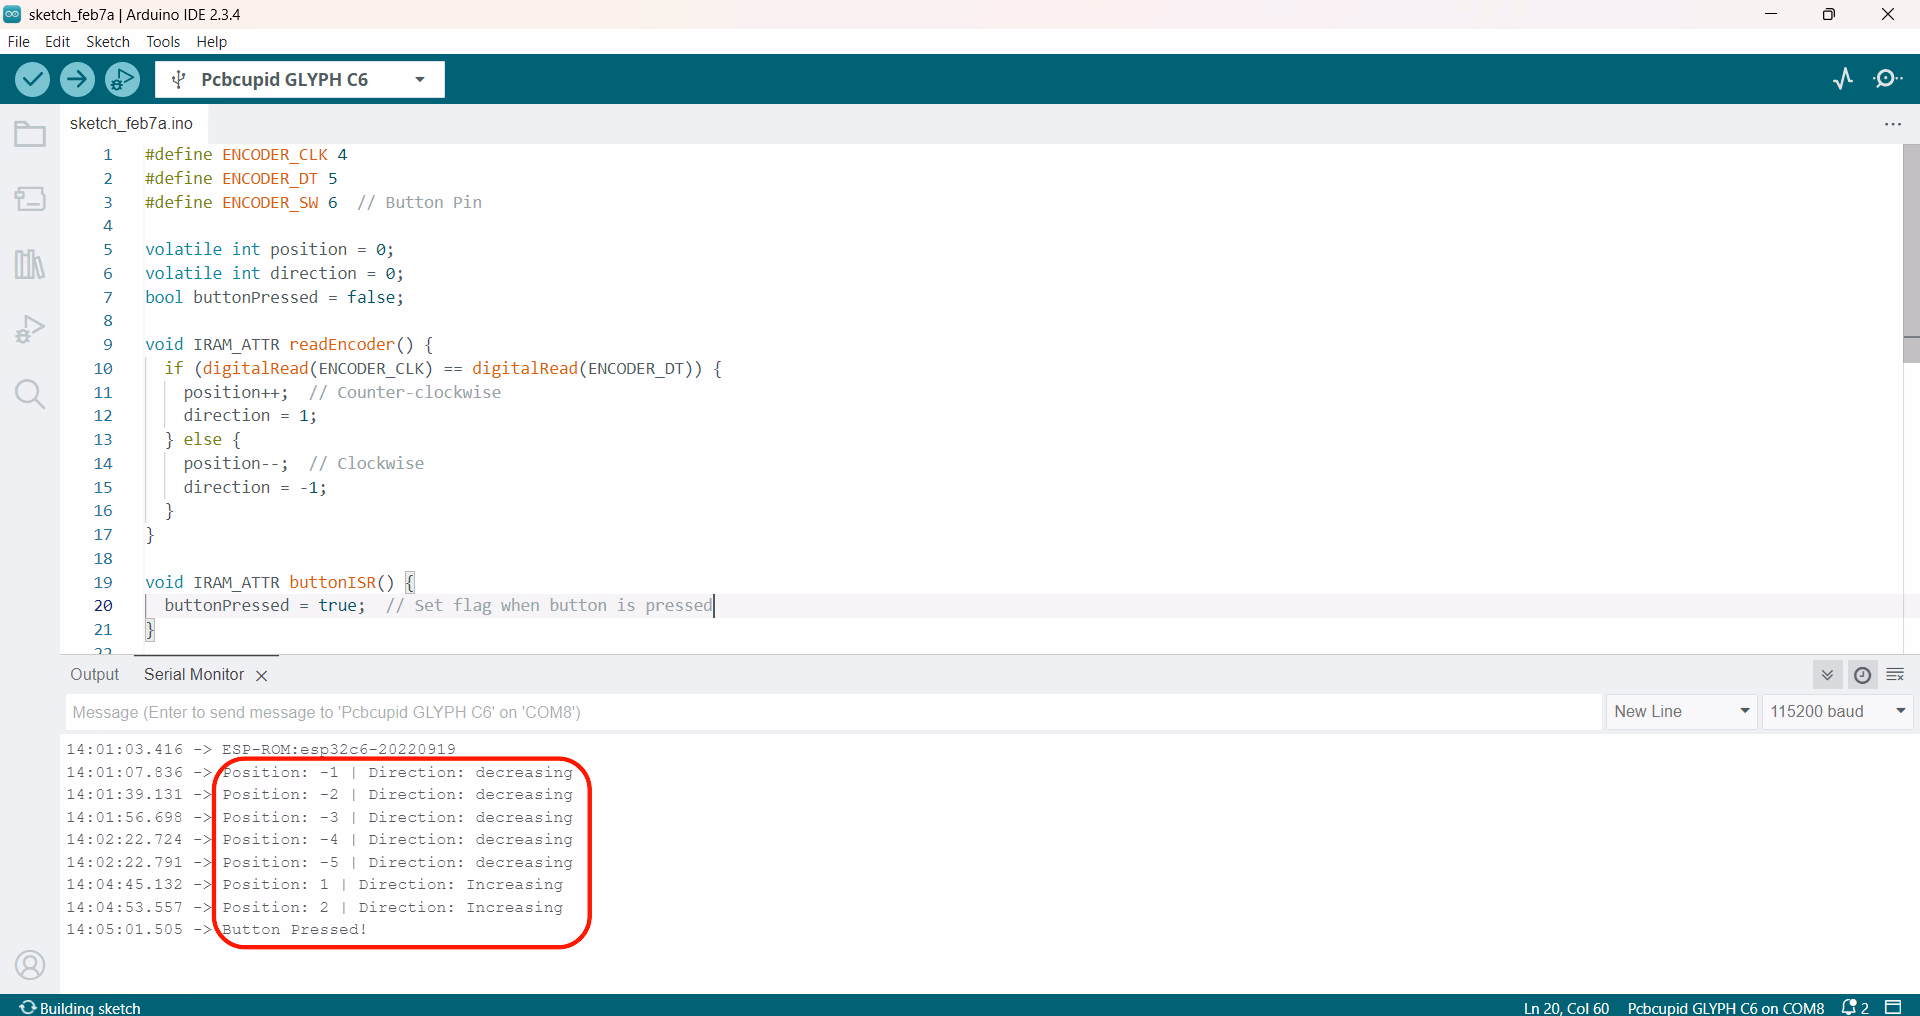
Task: Open the Tools menu
Action: (x=163, y=42)
